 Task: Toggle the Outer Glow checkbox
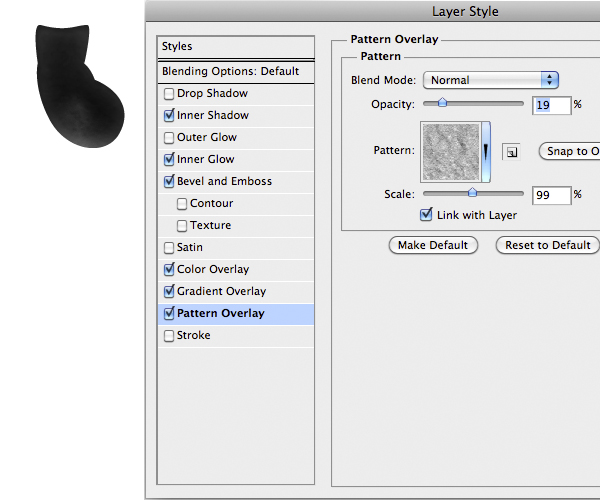168,138
